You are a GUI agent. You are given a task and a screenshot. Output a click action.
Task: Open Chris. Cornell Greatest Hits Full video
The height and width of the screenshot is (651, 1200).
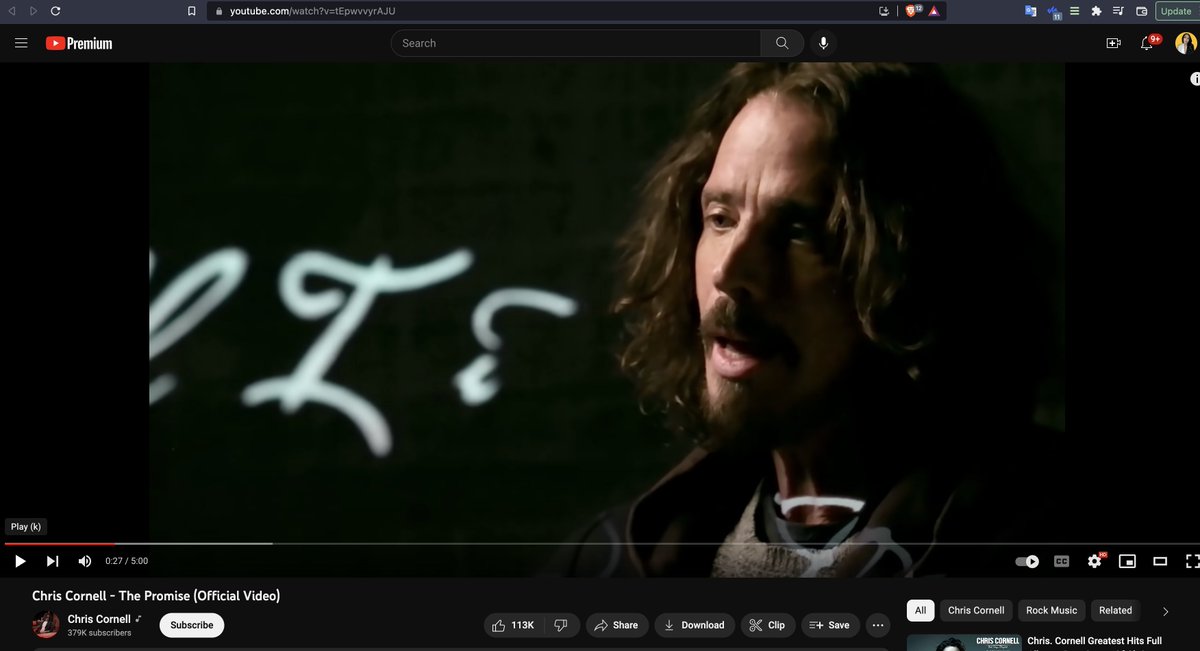(1094, 640)
